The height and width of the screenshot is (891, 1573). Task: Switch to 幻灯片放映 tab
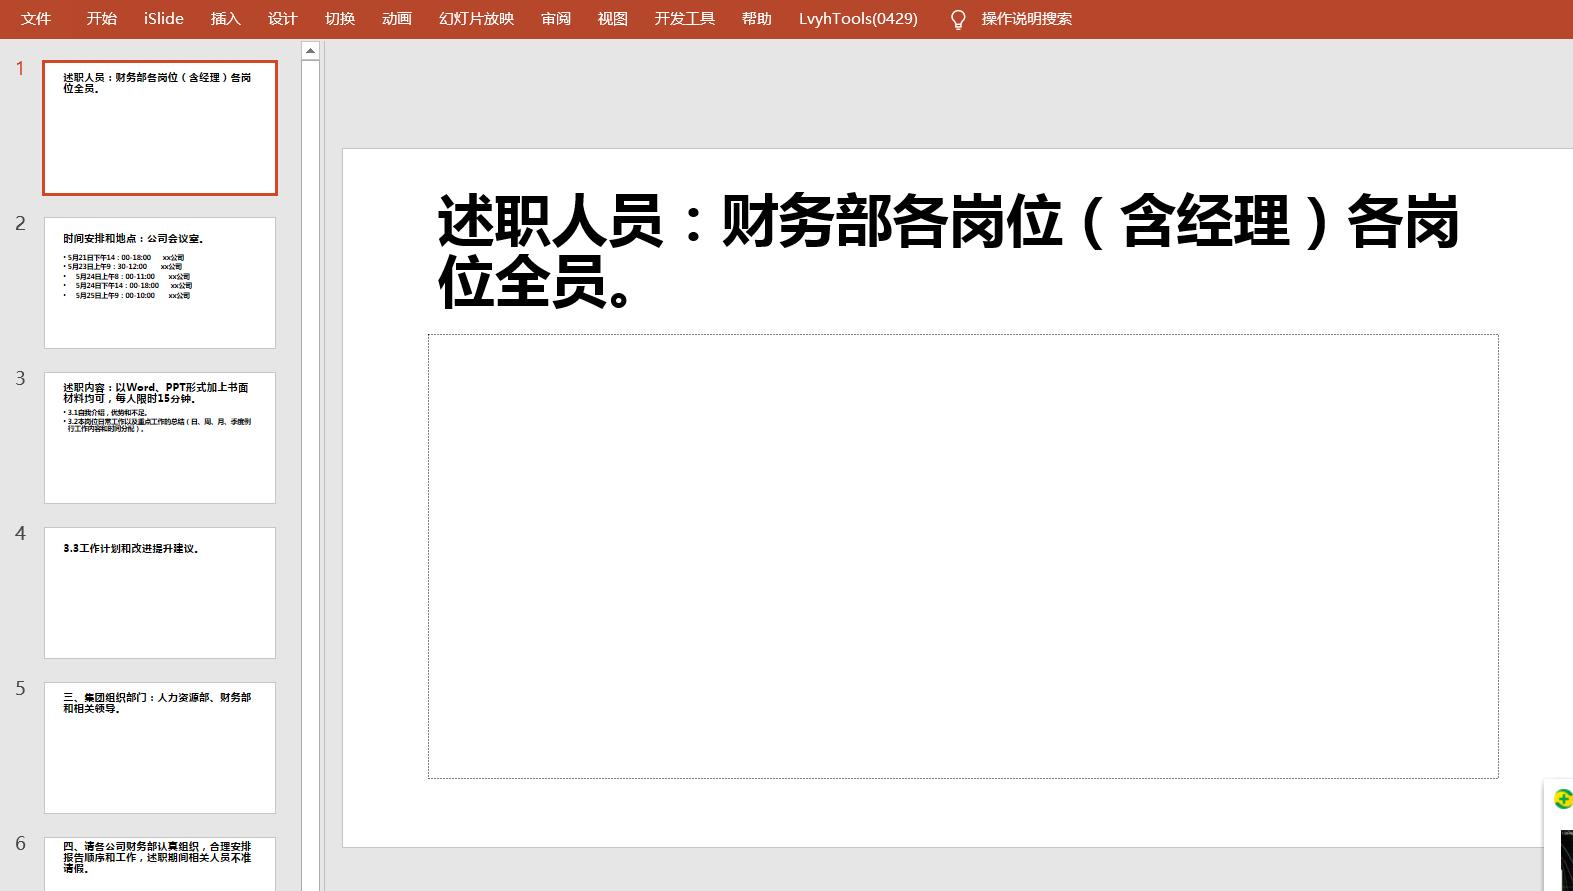tap(477, 19)
